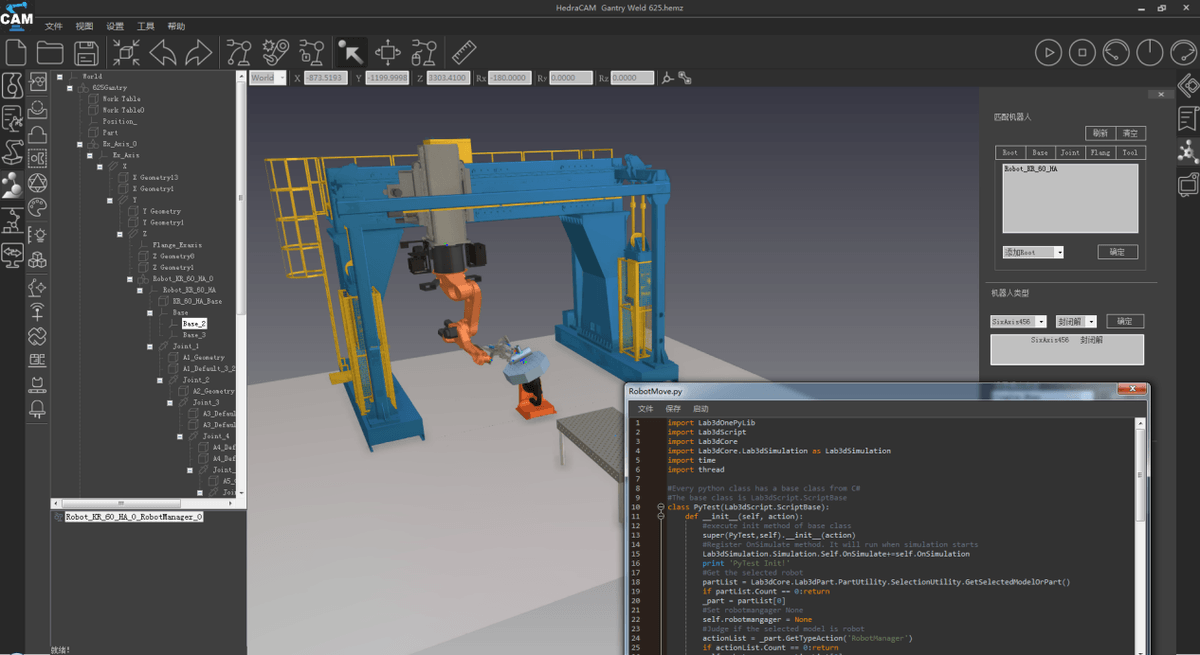Collapse the 625Gantry tree node
This screenshot has width=1200, height=655.
click(70, 87)
